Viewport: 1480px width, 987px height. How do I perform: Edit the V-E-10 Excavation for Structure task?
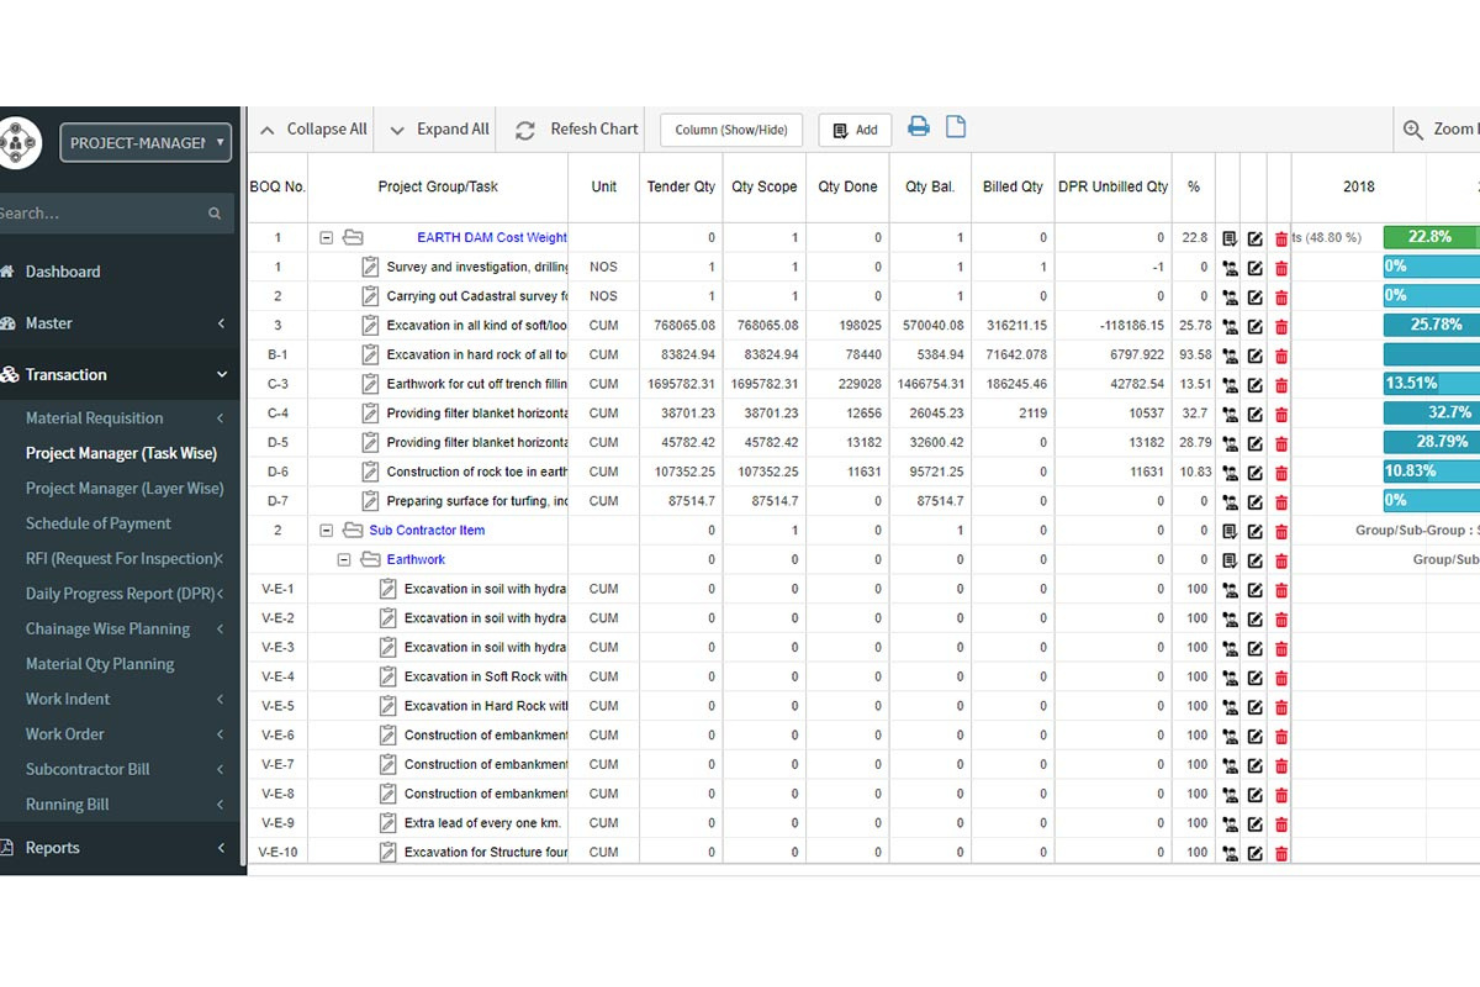tap(1255, 853)
